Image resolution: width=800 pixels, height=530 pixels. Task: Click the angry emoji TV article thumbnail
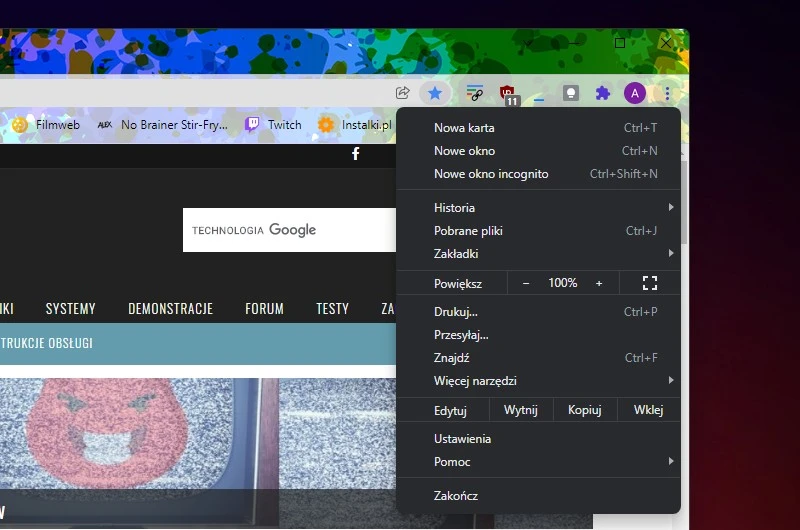pos(198,452)
